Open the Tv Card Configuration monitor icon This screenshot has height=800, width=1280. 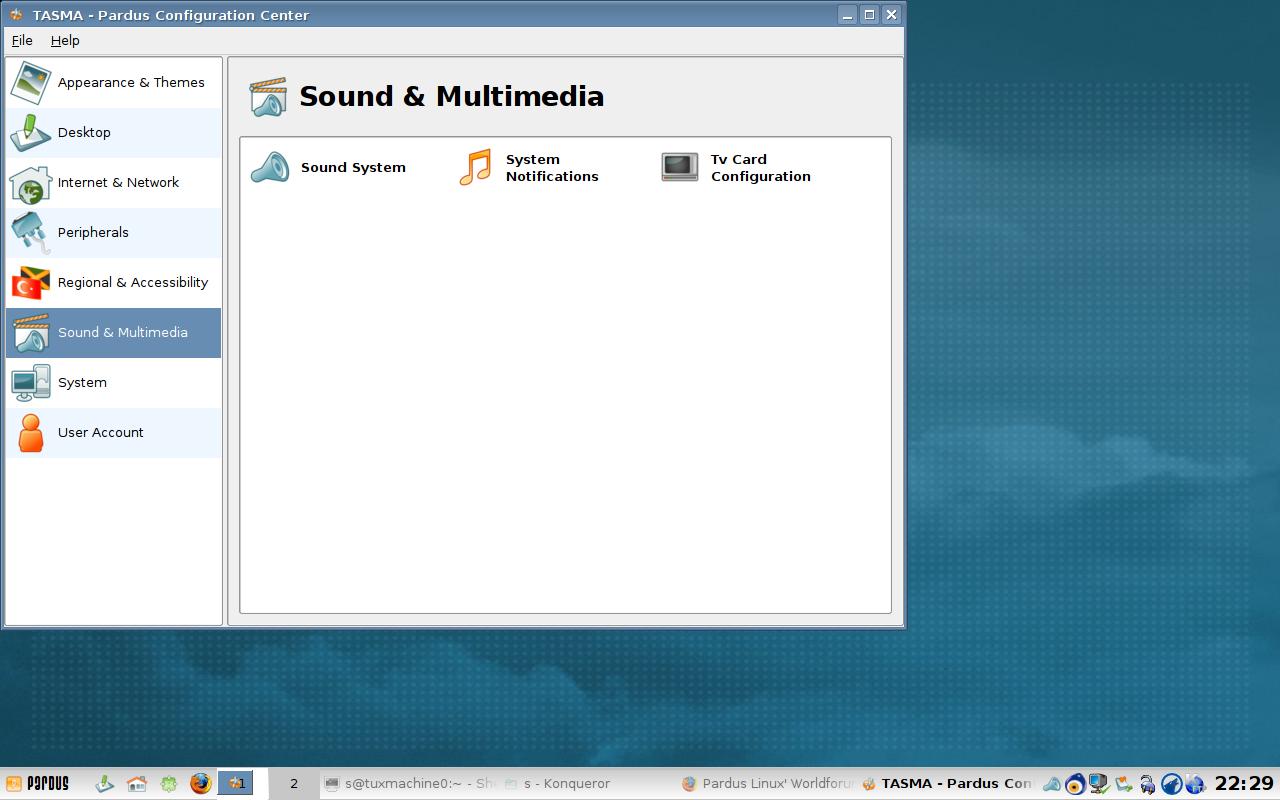point(680,167)
